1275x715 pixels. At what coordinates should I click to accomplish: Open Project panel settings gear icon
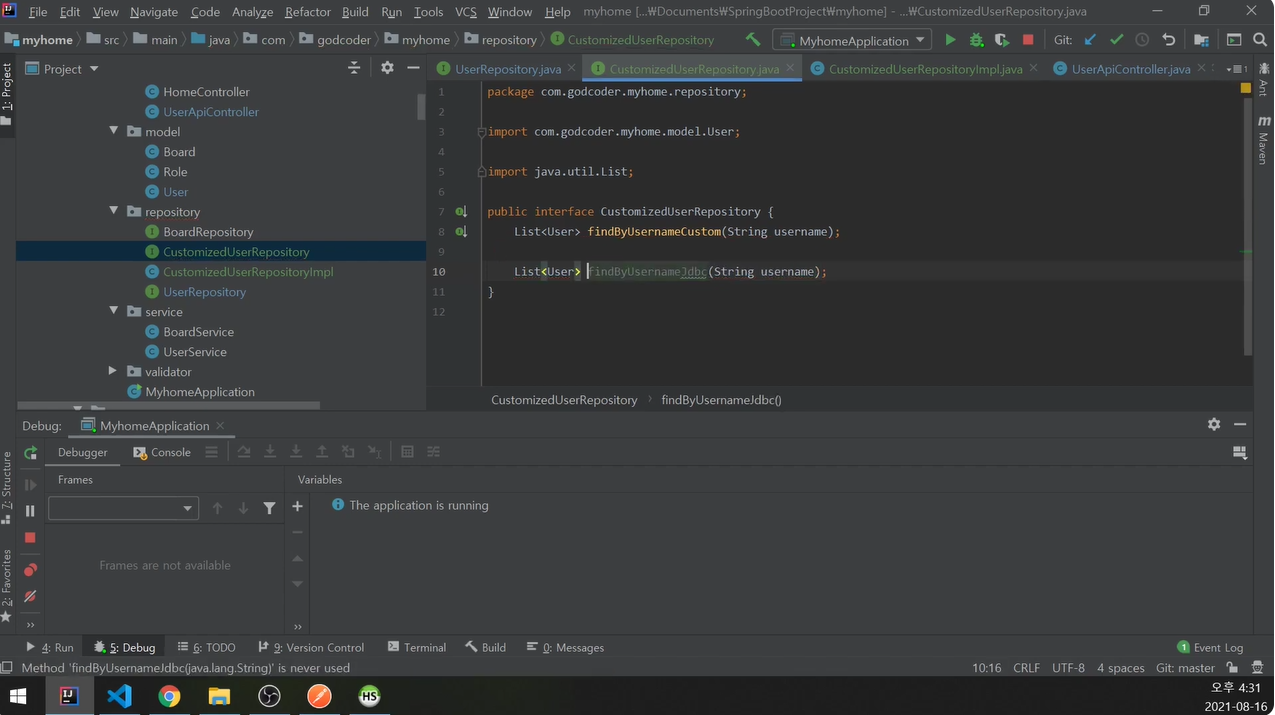pyautogui.click(x=387, y=68)
